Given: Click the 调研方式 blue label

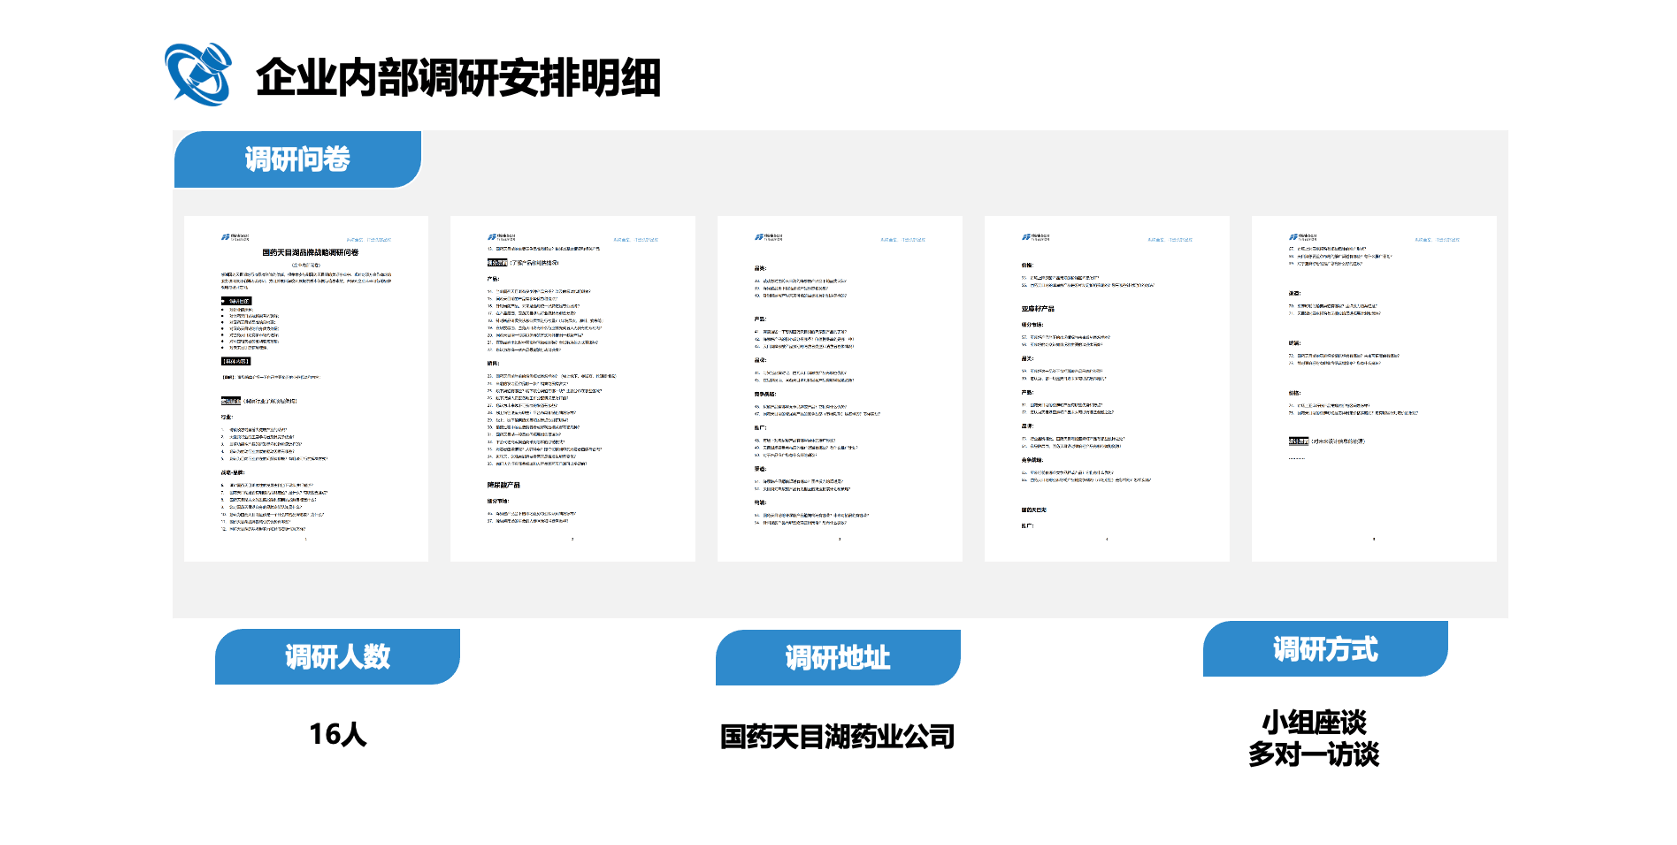Looking at the screenshot, I should 1325,649.
